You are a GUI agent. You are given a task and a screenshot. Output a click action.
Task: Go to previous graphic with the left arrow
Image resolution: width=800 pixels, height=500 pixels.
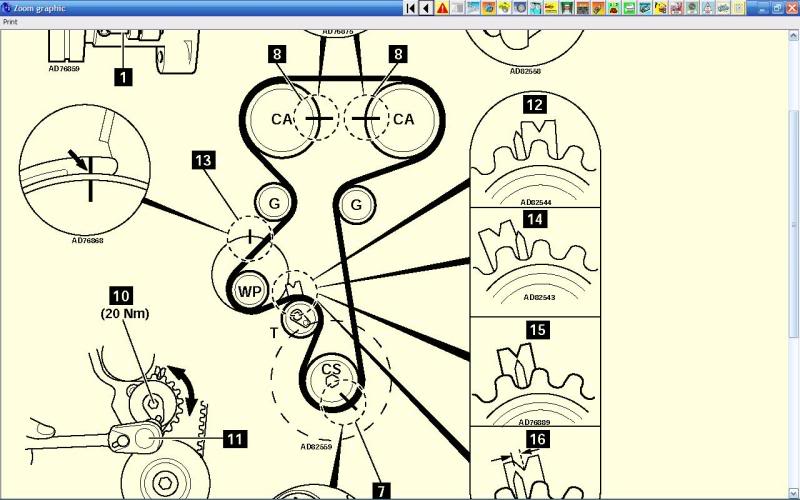click(426, 8)
